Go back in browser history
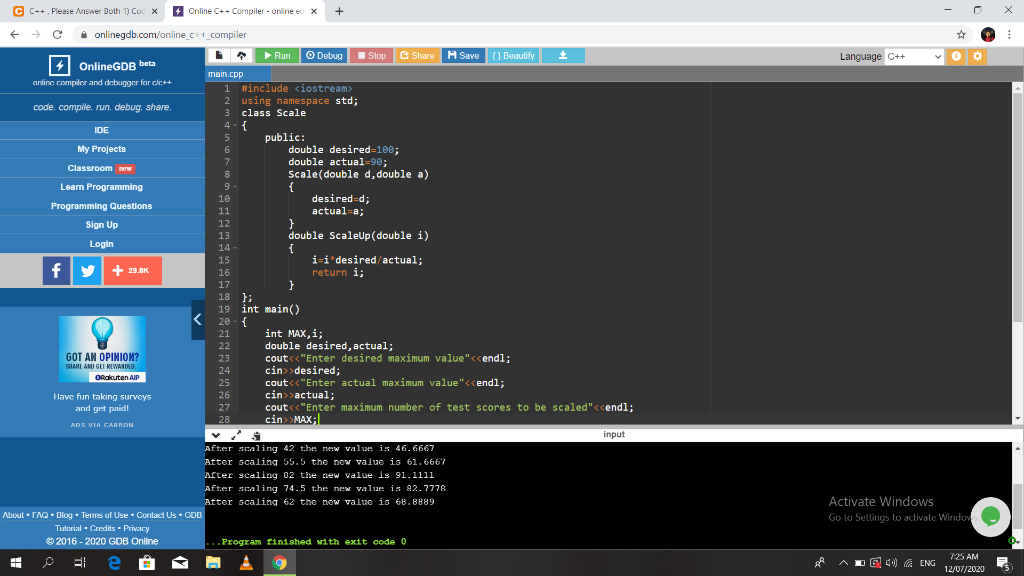The width and height of the screenshot is (1024, 576). tap(14, 35)
